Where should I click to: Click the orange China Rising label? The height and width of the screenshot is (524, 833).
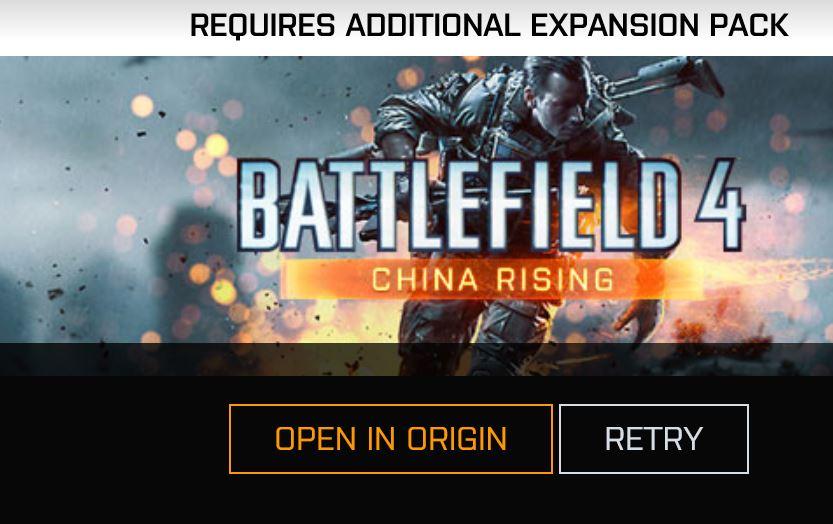click(x=492, y=280)
